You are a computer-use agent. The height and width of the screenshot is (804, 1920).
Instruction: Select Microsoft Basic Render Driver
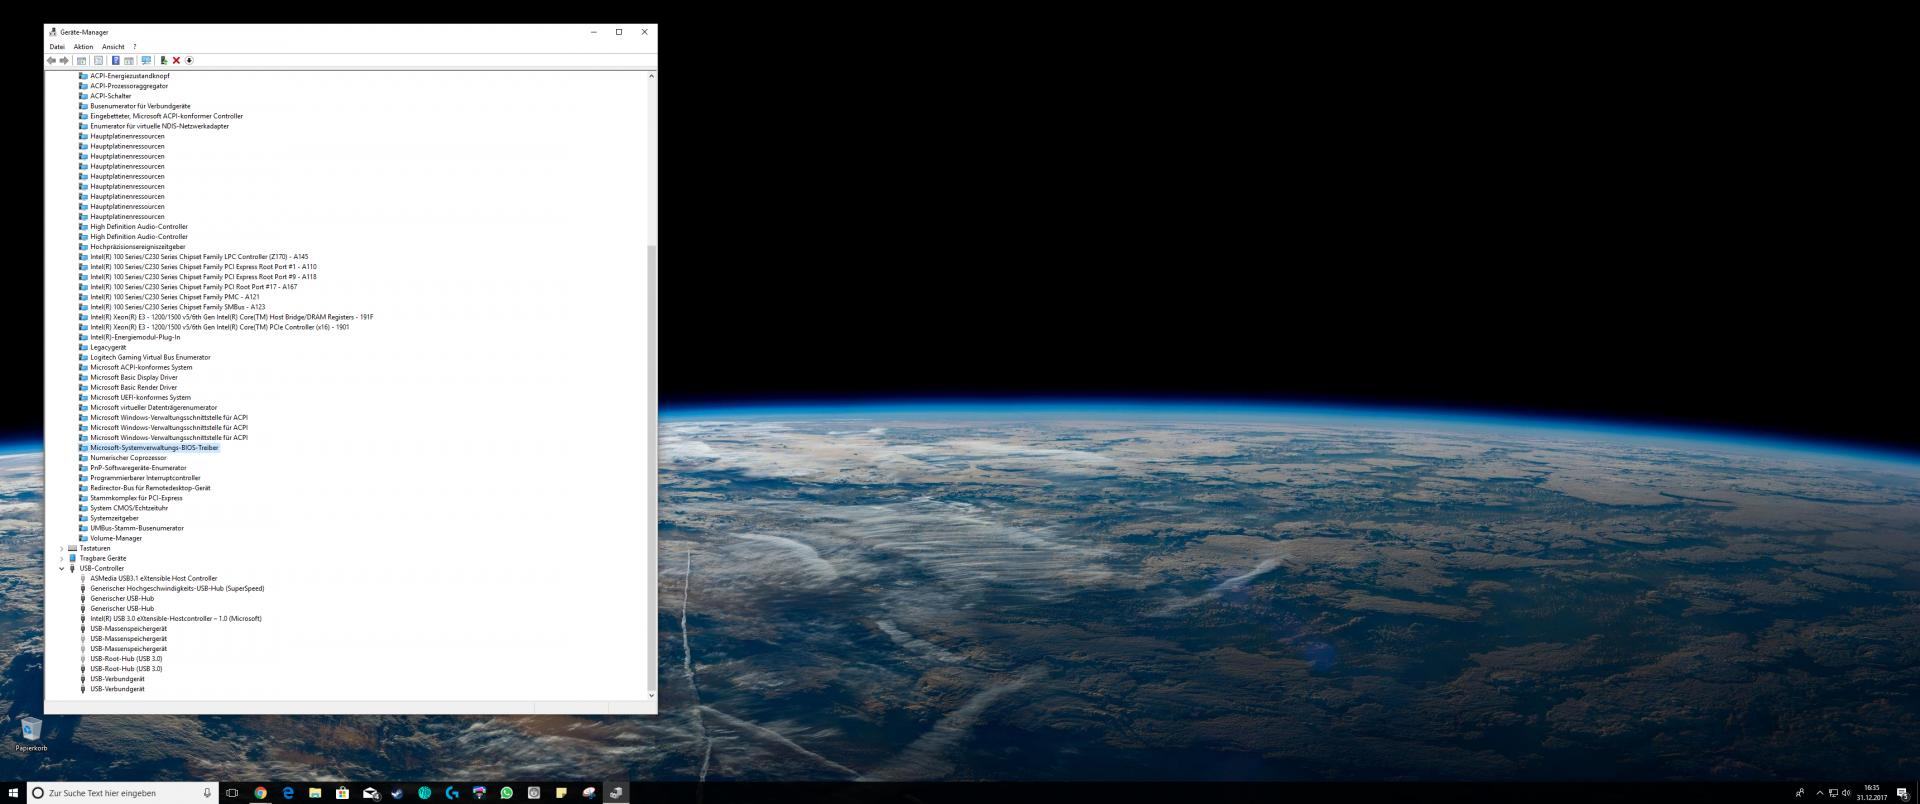tap(133, 387)
